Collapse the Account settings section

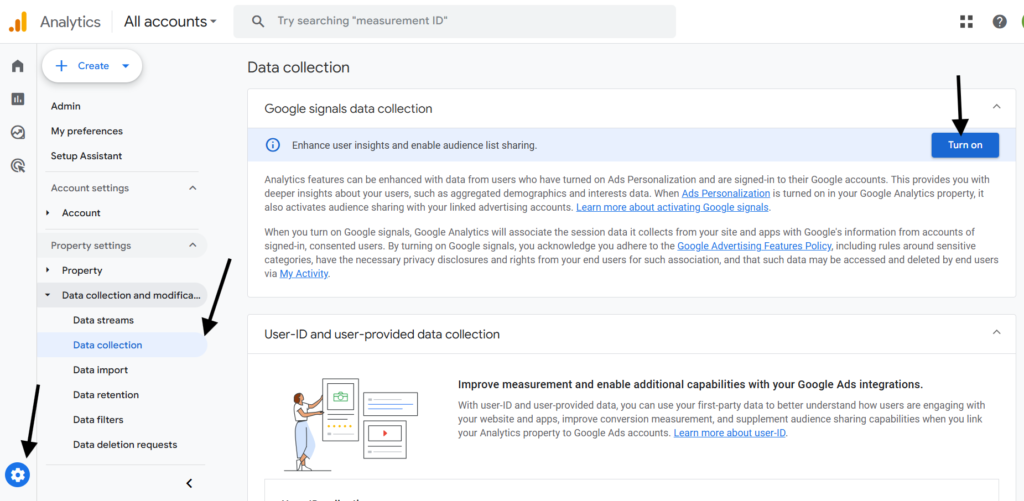[193, 188]
